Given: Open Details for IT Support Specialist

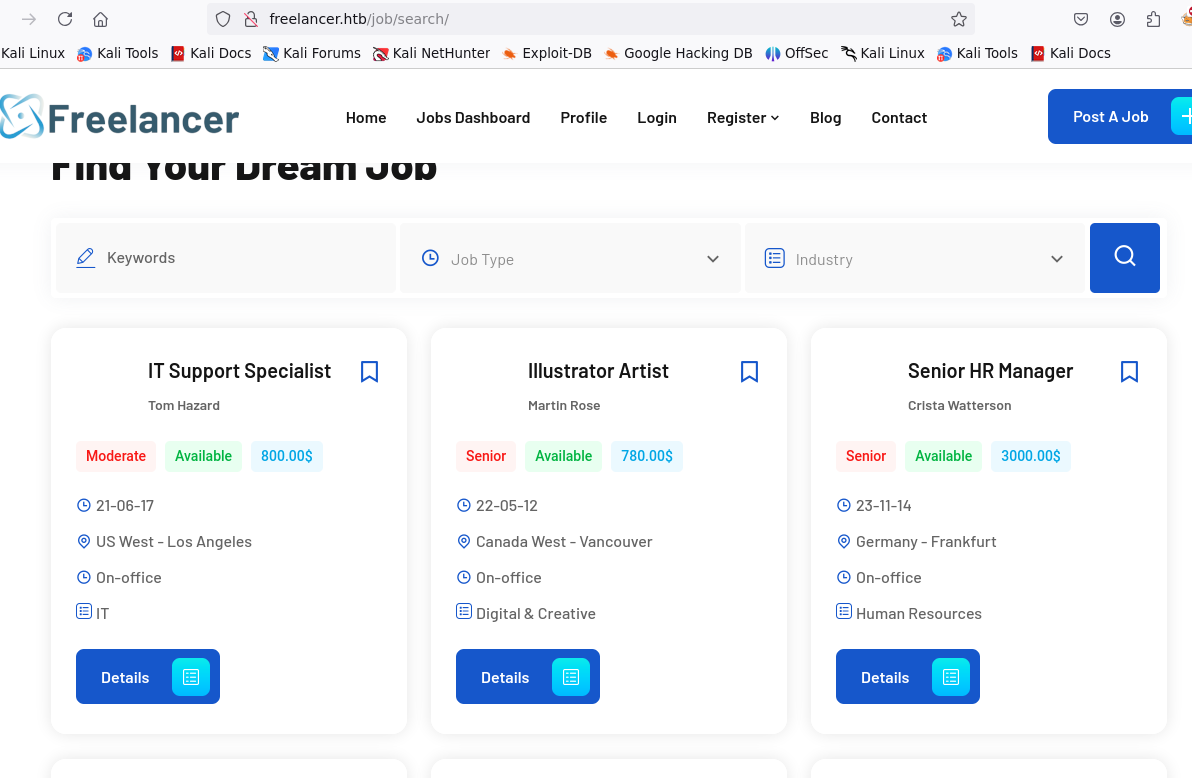Looking at the screenshot, I should point(147,676).
